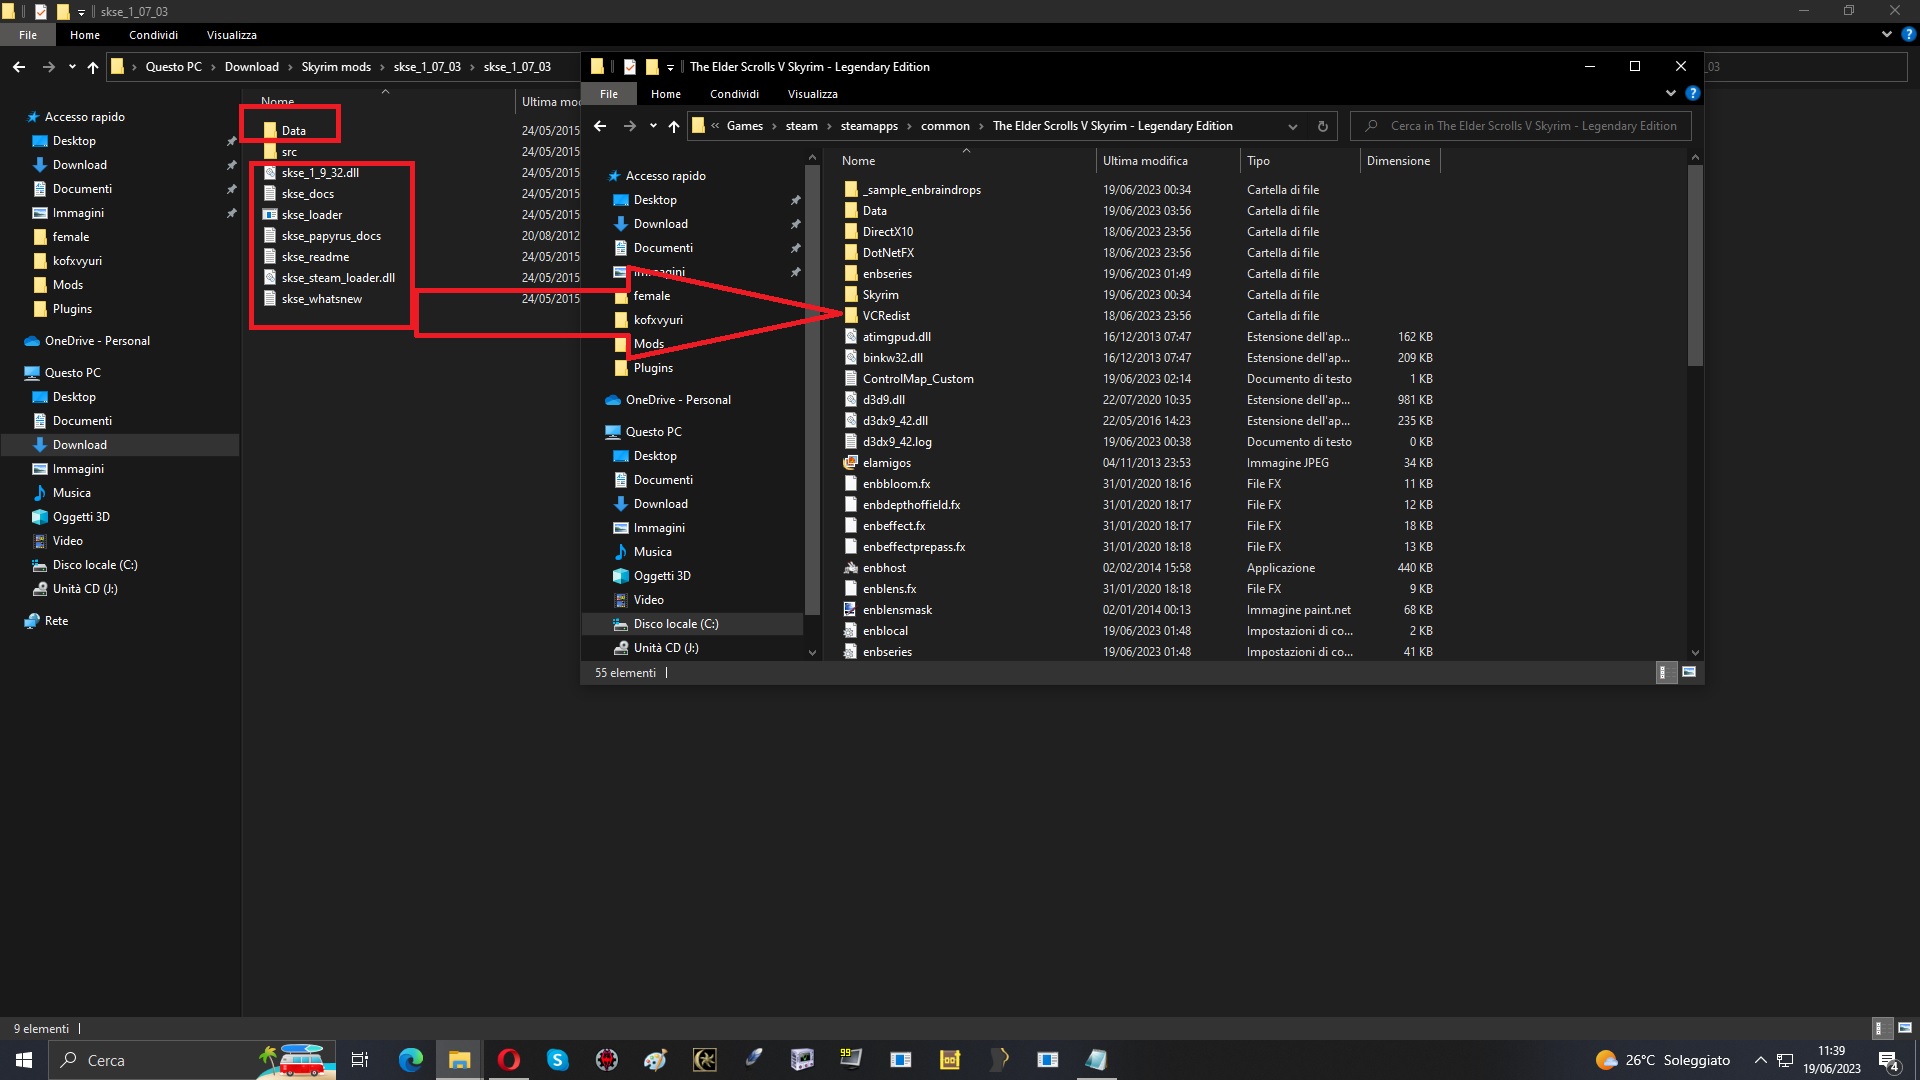Select the enbseries folder

tap(887, 274)
